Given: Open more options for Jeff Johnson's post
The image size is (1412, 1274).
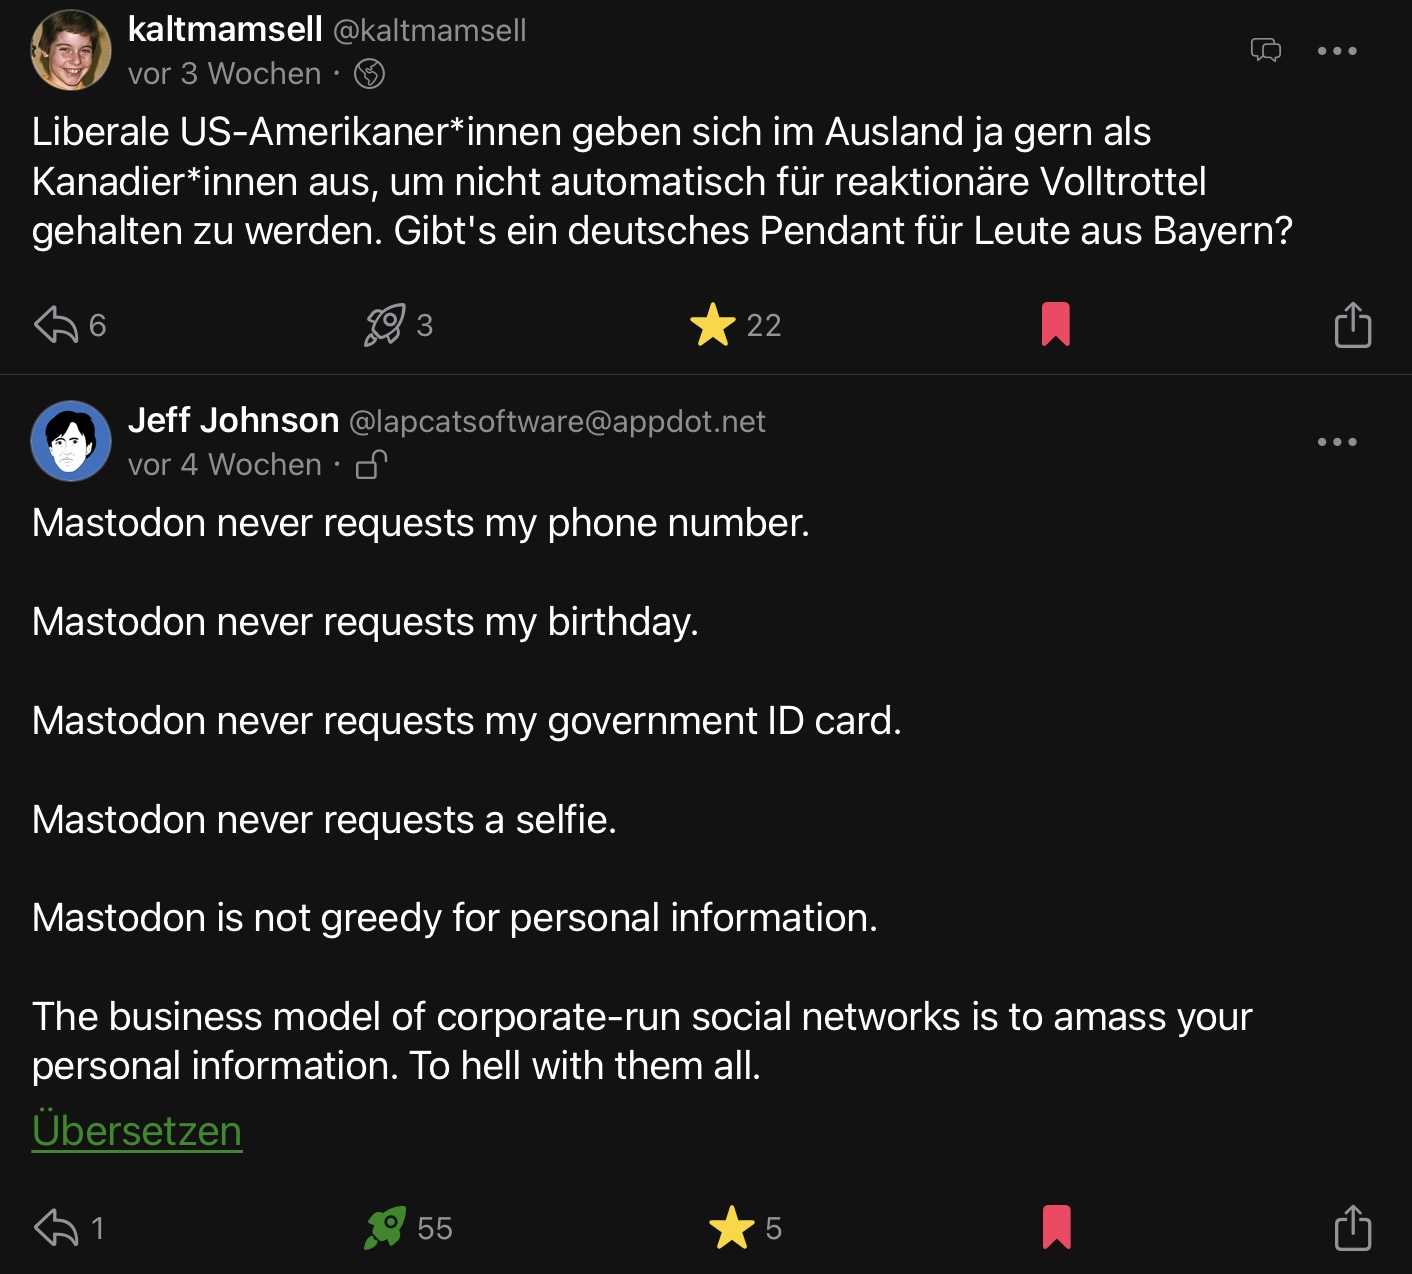Looking at the screenshot, I should pos(1337,441).
